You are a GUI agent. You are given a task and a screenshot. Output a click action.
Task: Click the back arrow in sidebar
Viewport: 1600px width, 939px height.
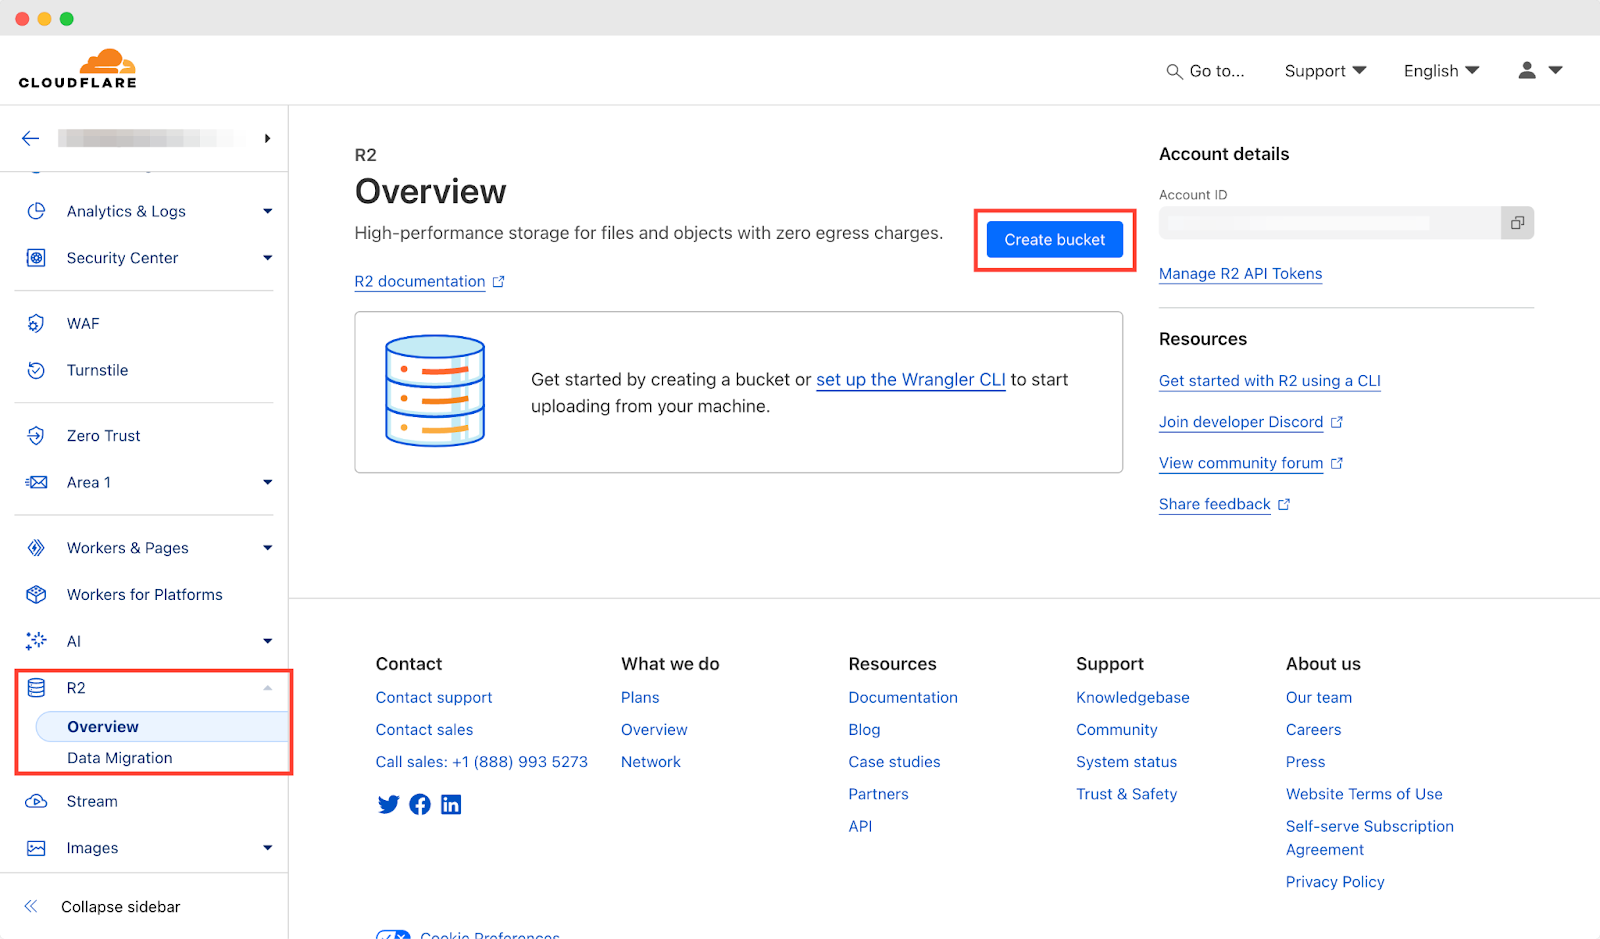click(31, 138)
